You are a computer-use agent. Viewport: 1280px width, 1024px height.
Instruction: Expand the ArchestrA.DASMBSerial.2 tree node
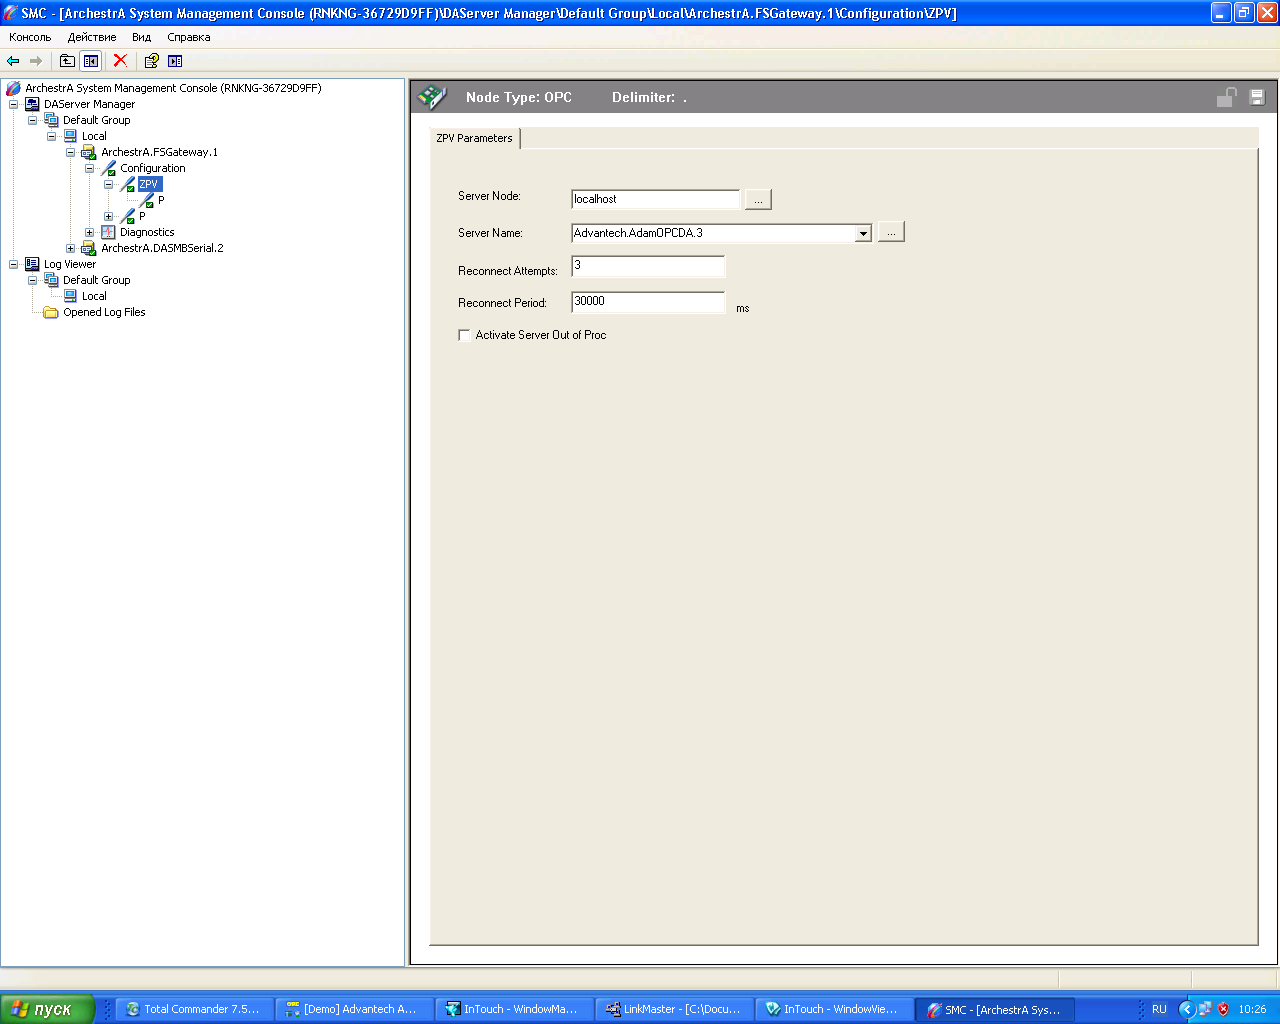(70, 248)
